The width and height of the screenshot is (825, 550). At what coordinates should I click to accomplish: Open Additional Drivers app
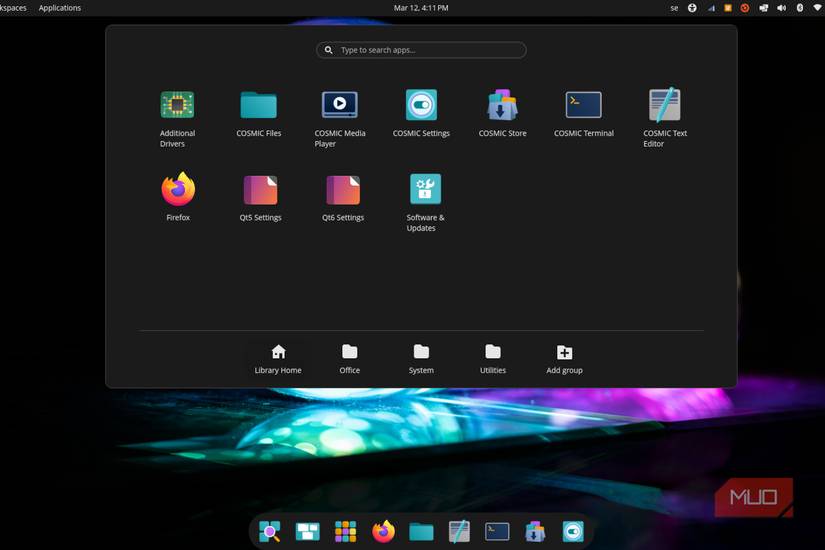pyautogui.click(x=177, y=118)
